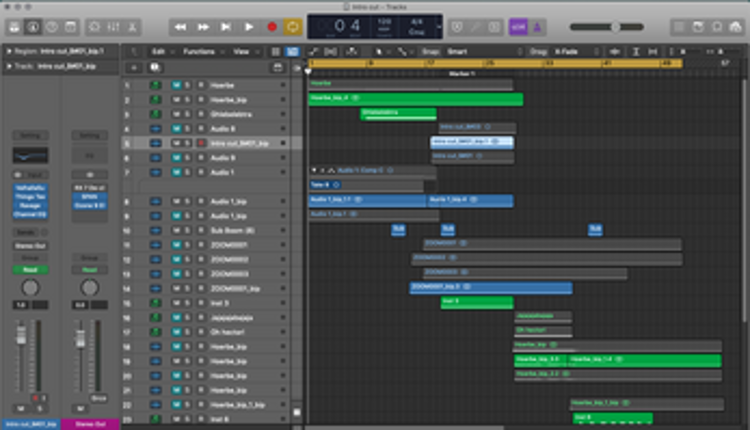
Task: Click the Rewind transport button
Action: point(180,27)
